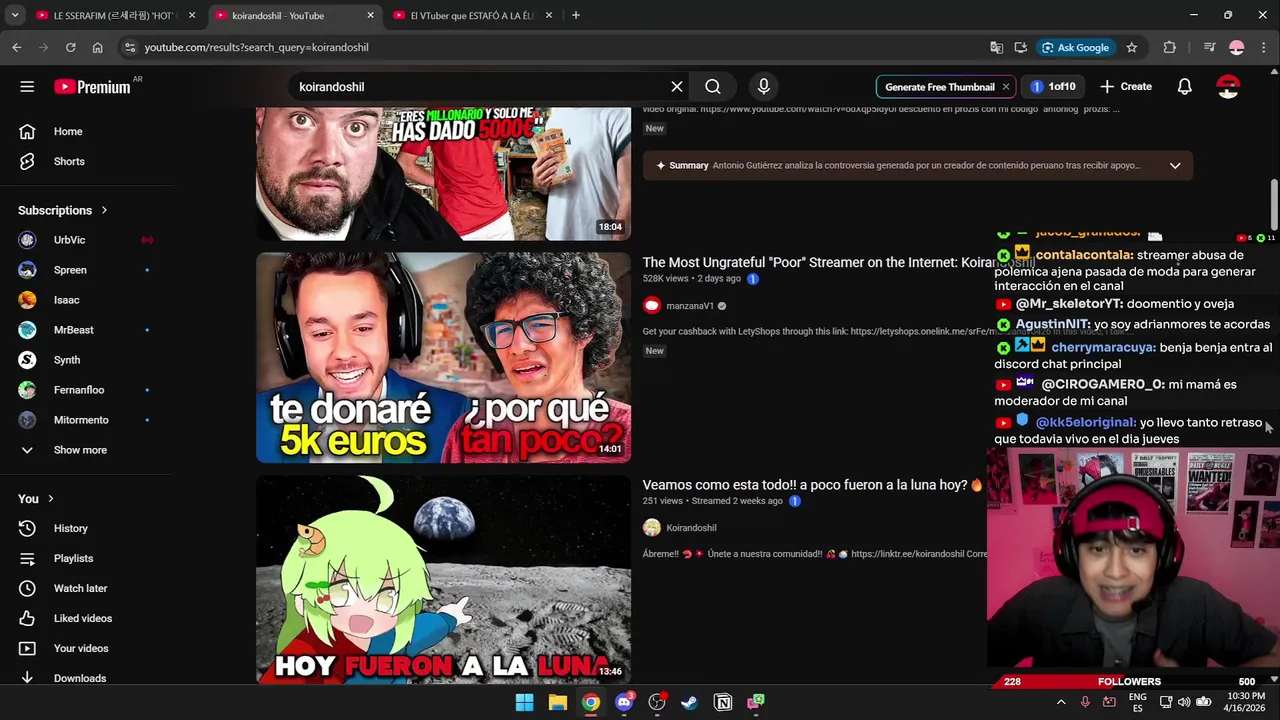Open the Koirandoshil channel link
The image size is (1280, 720).
tap(691, 528)
